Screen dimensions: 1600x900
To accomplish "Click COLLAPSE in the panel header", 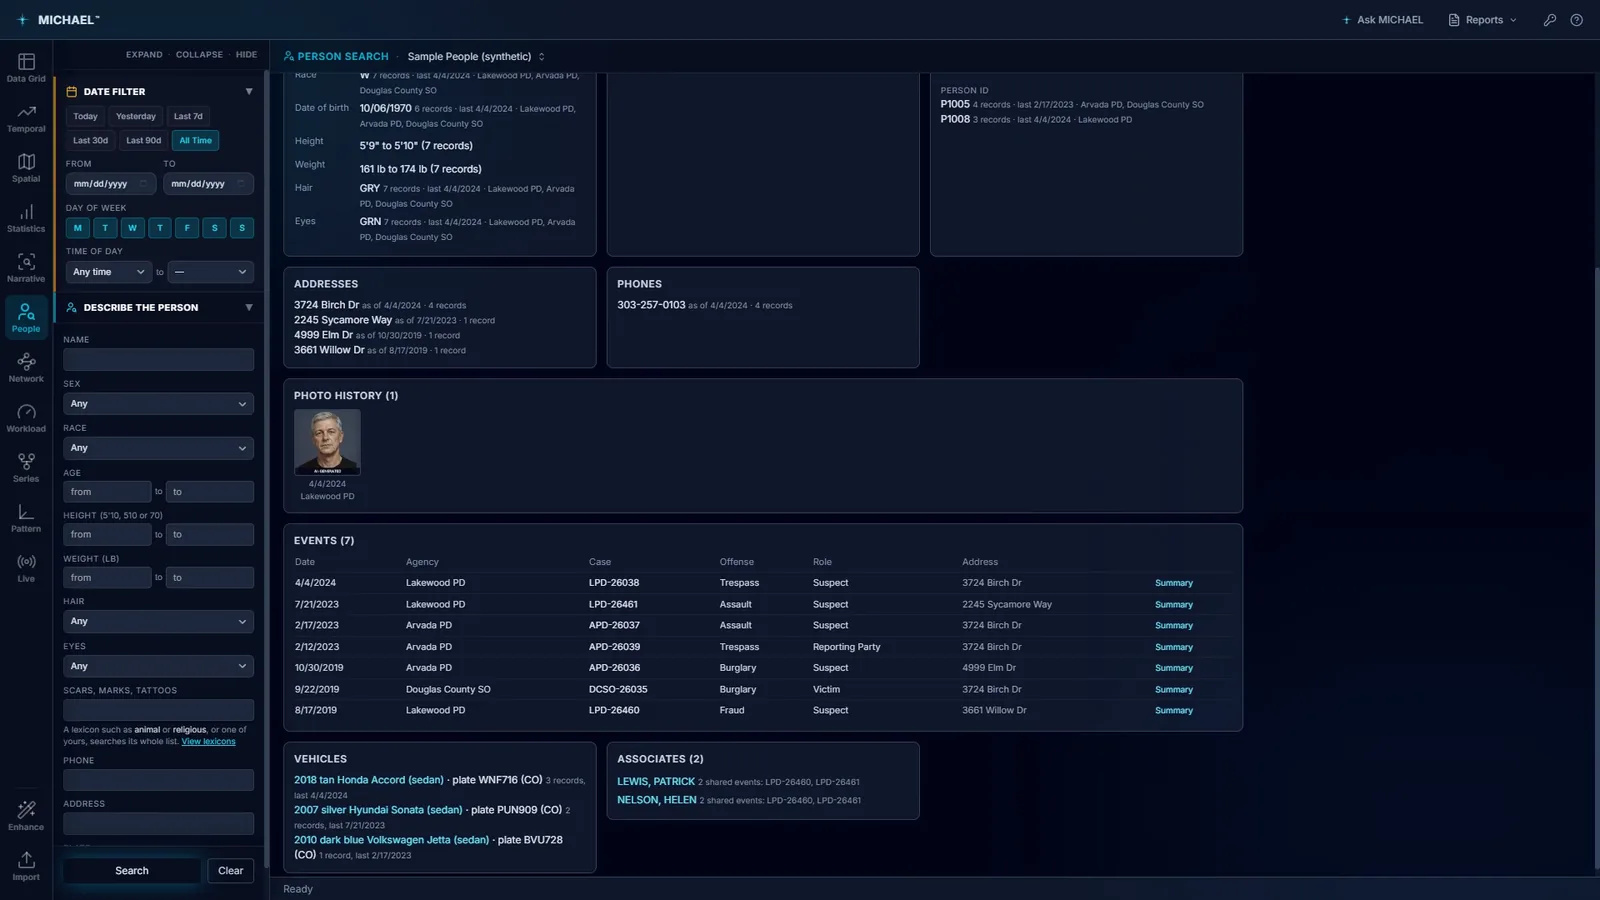I will pyautogui.click(x=199, y=55).
